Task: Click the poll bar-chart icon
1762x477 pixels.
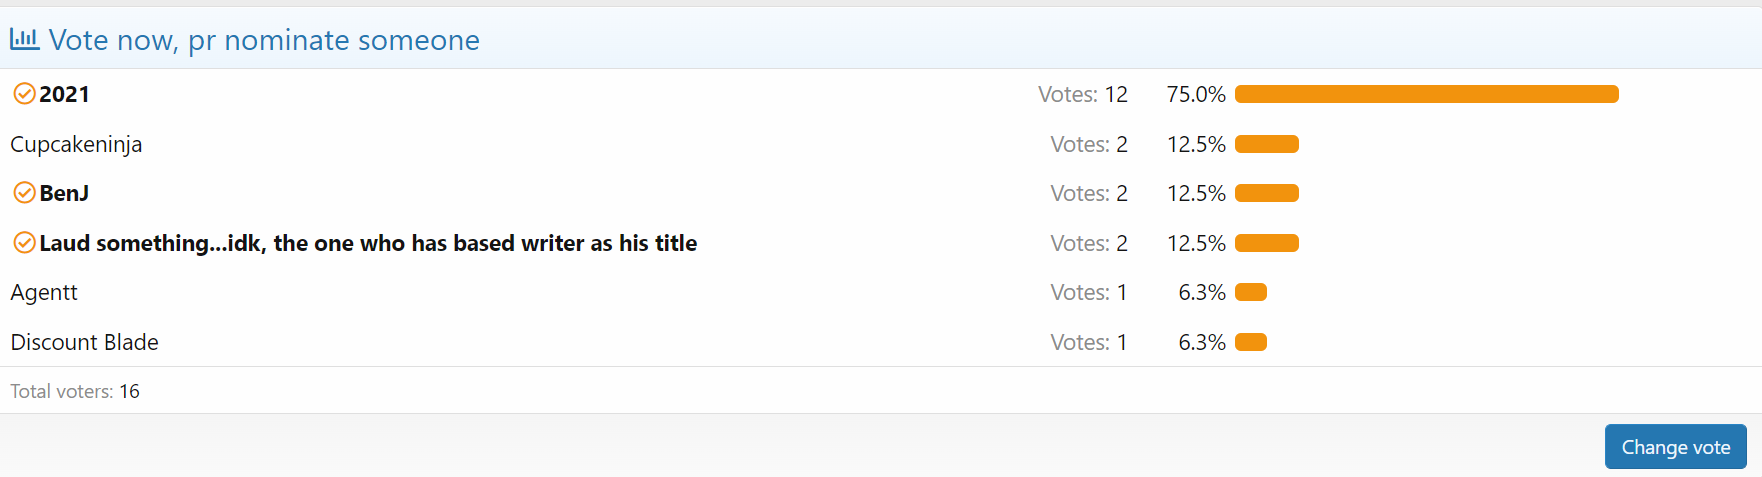Action: click(x=24, y=39)
